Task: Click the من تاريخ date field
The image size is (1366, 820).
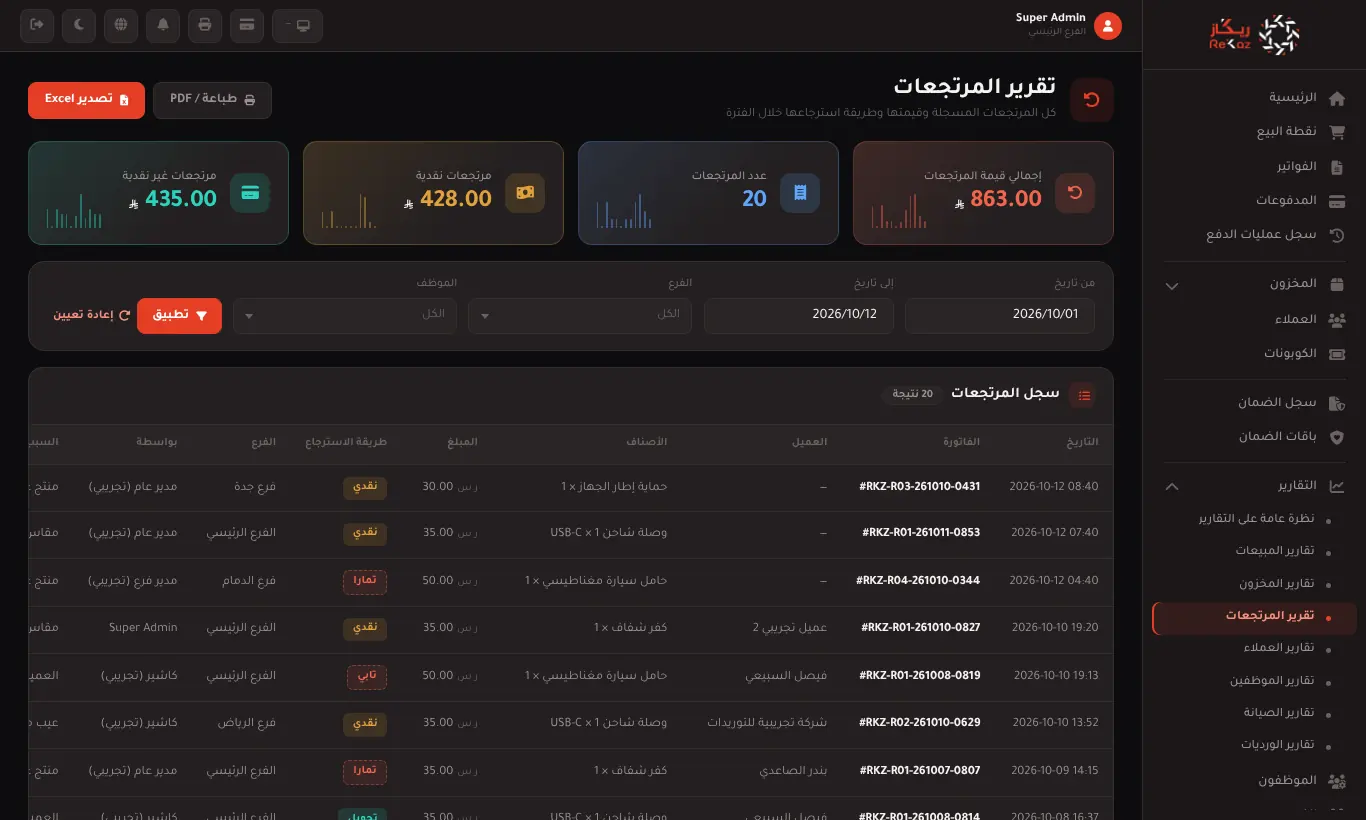Action: coord(1000,315)
